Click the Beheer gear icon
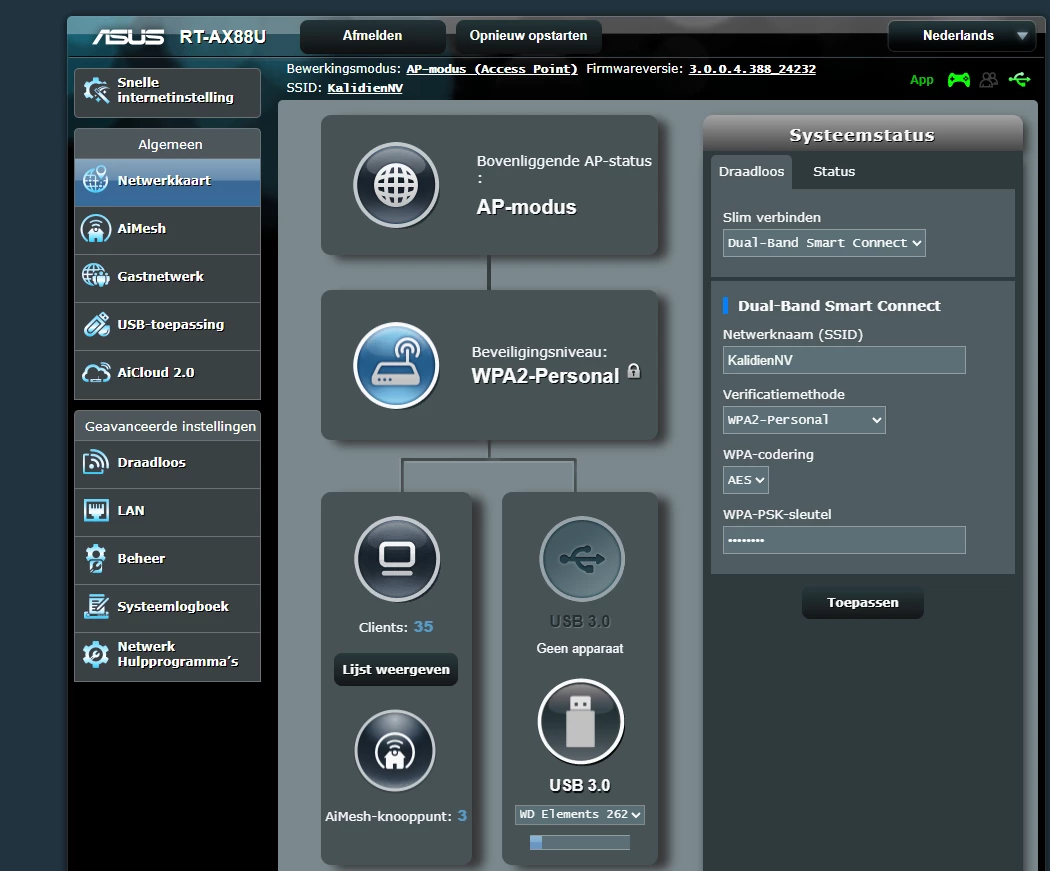Viewport: 1050px width, 871px height. (x=96, y=558)
